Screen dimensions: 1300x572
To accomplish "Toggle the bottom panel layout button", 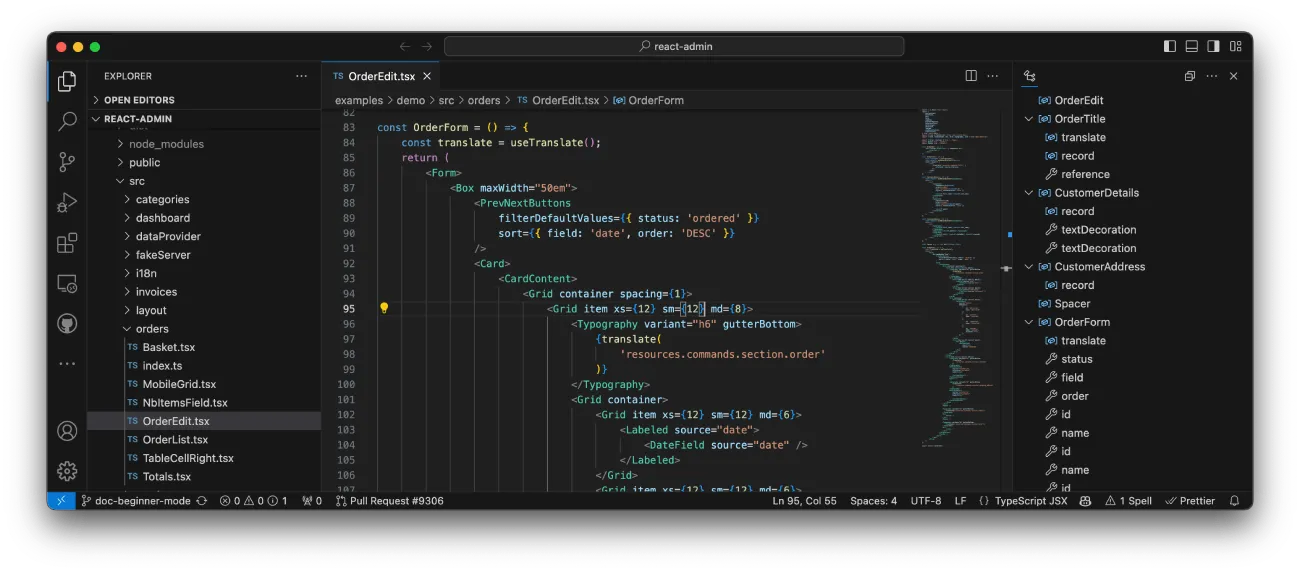I will (x=1191, y=46).
